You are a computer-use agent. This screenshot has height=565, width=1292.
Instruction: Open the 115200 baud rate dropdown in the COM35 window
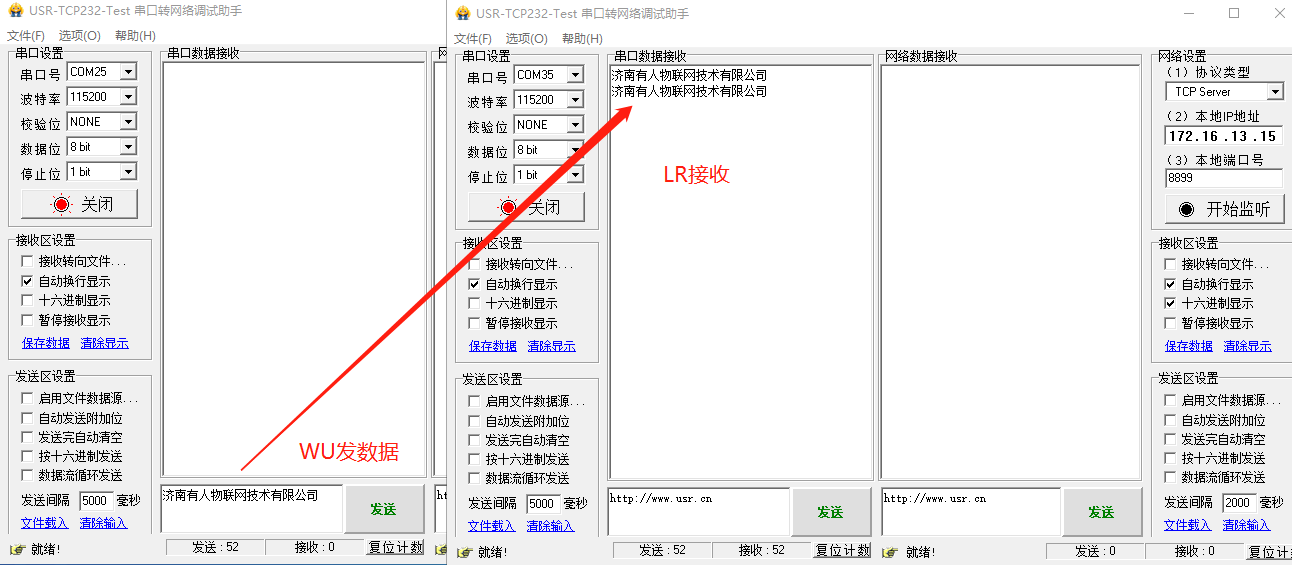575,100
